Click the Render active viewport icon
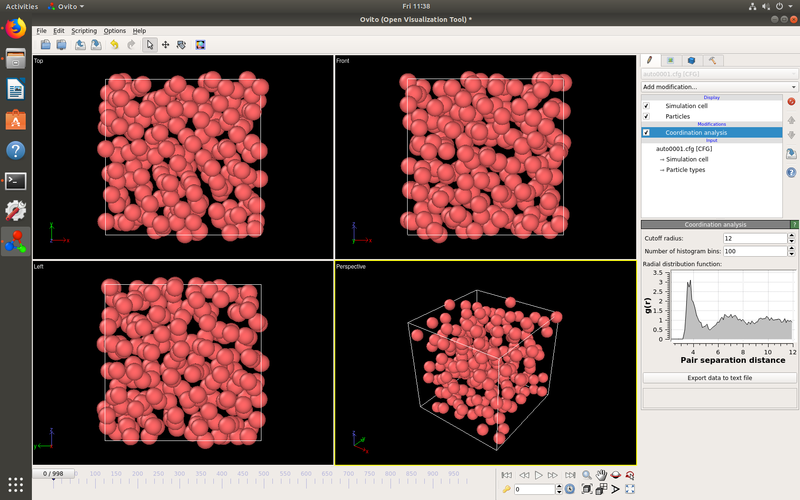This screenshot has height=500, width=800. pos(200,45)
